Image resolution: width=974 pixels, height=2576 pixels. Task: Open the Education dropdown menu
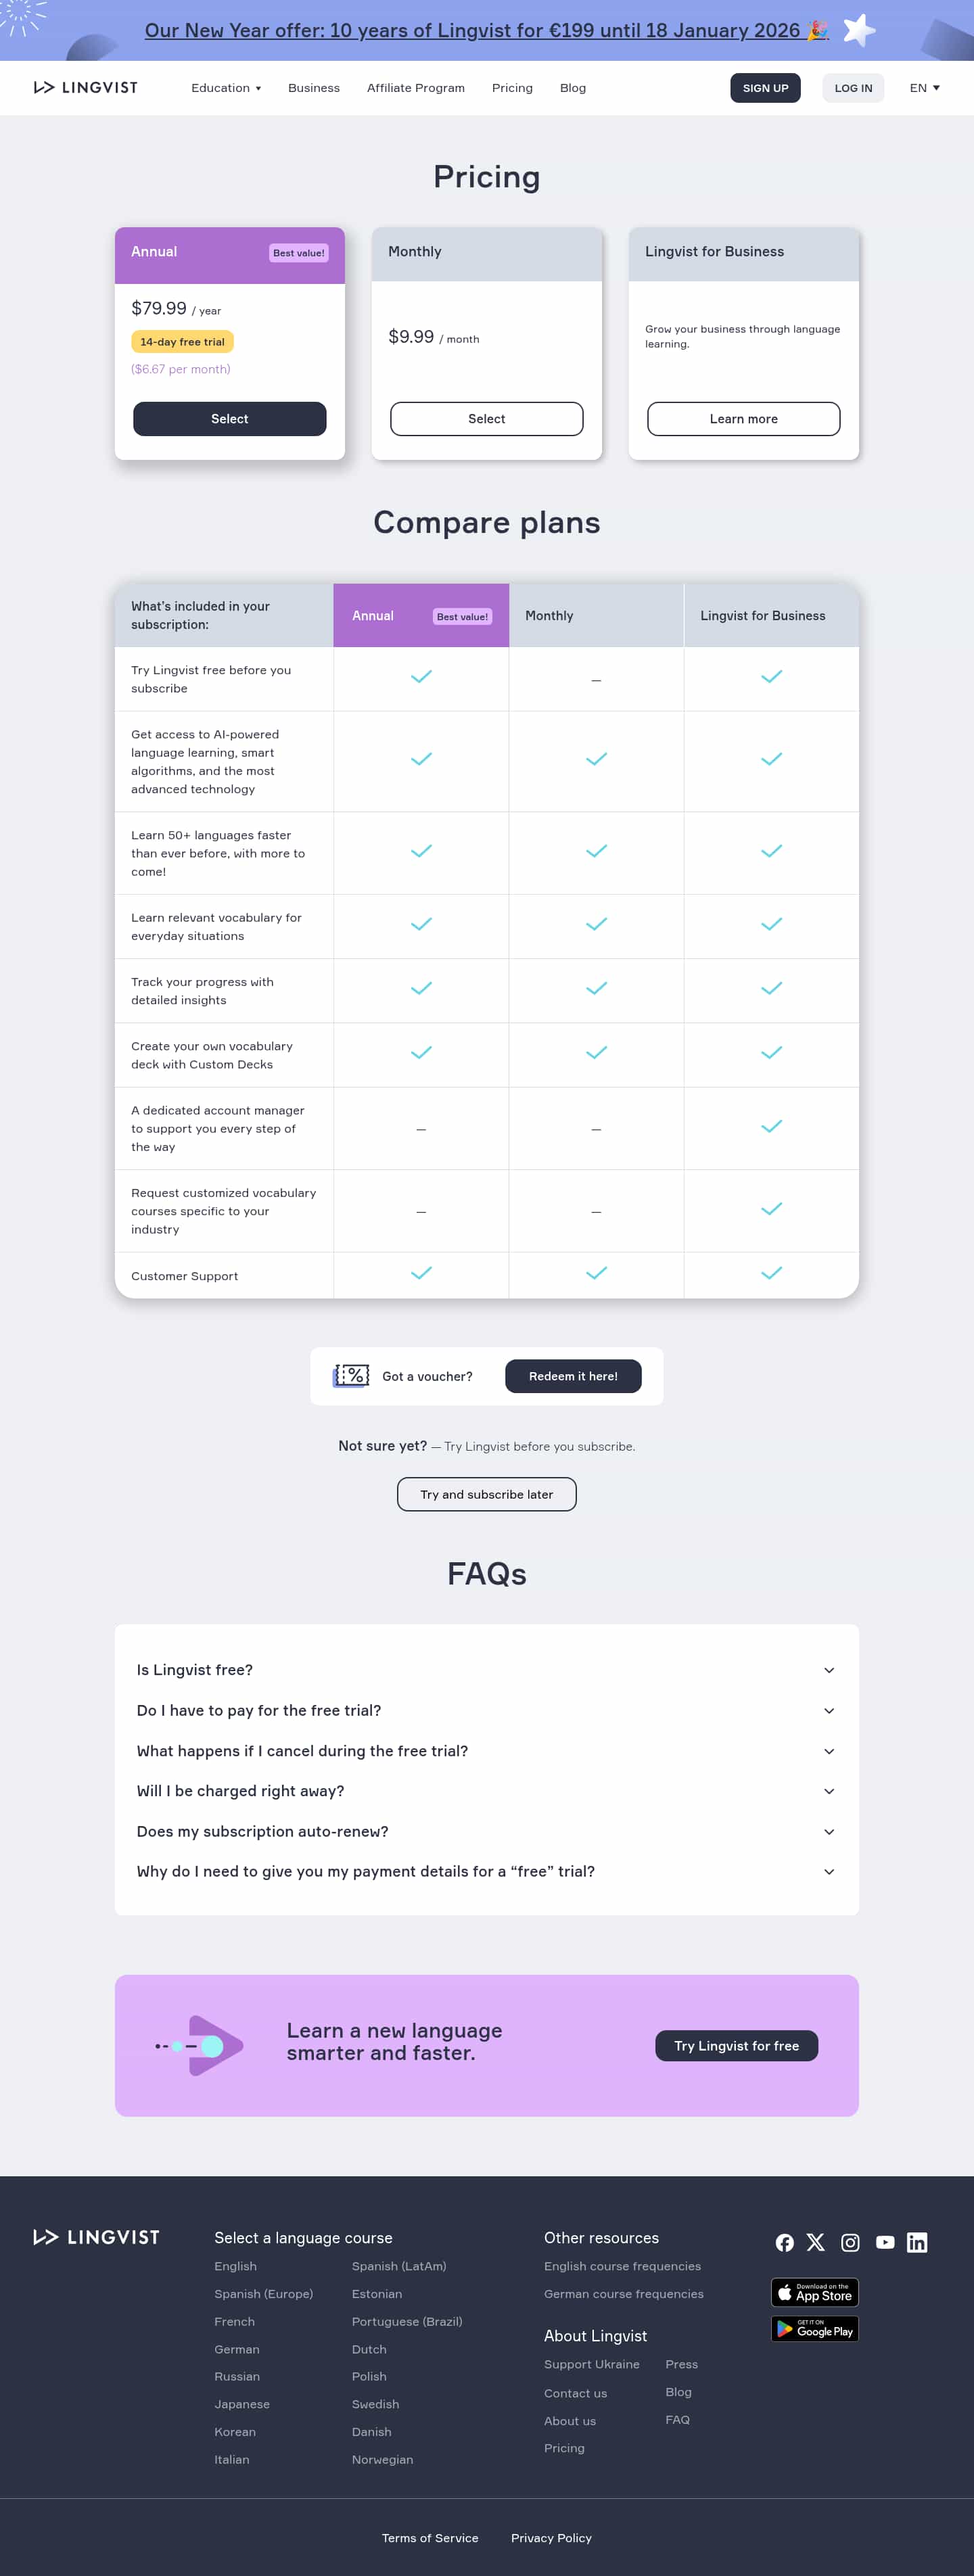226,88
